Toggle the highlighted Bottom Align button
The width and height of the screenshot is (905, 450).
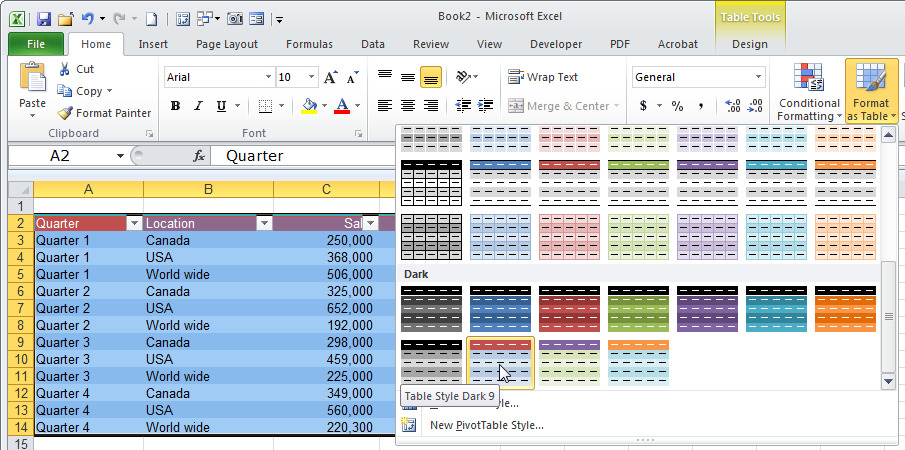[x=431, y=77]
